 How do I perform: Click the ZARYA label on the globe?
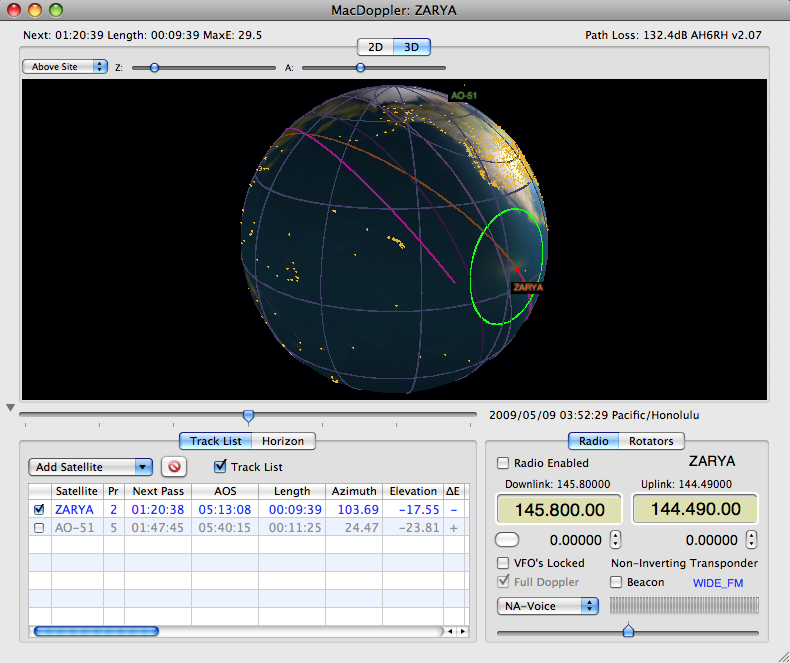click(x=528, y=287)
